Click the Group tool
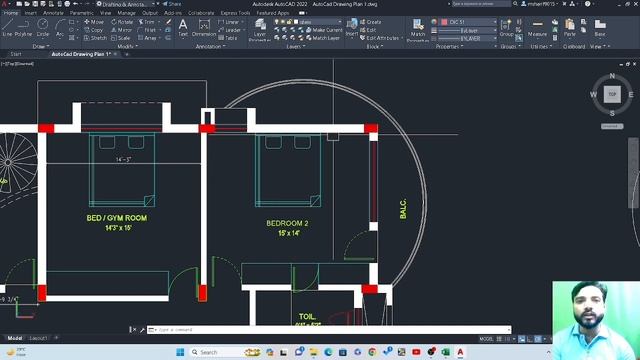Screen dimensions: 640x360 point(506,28)
